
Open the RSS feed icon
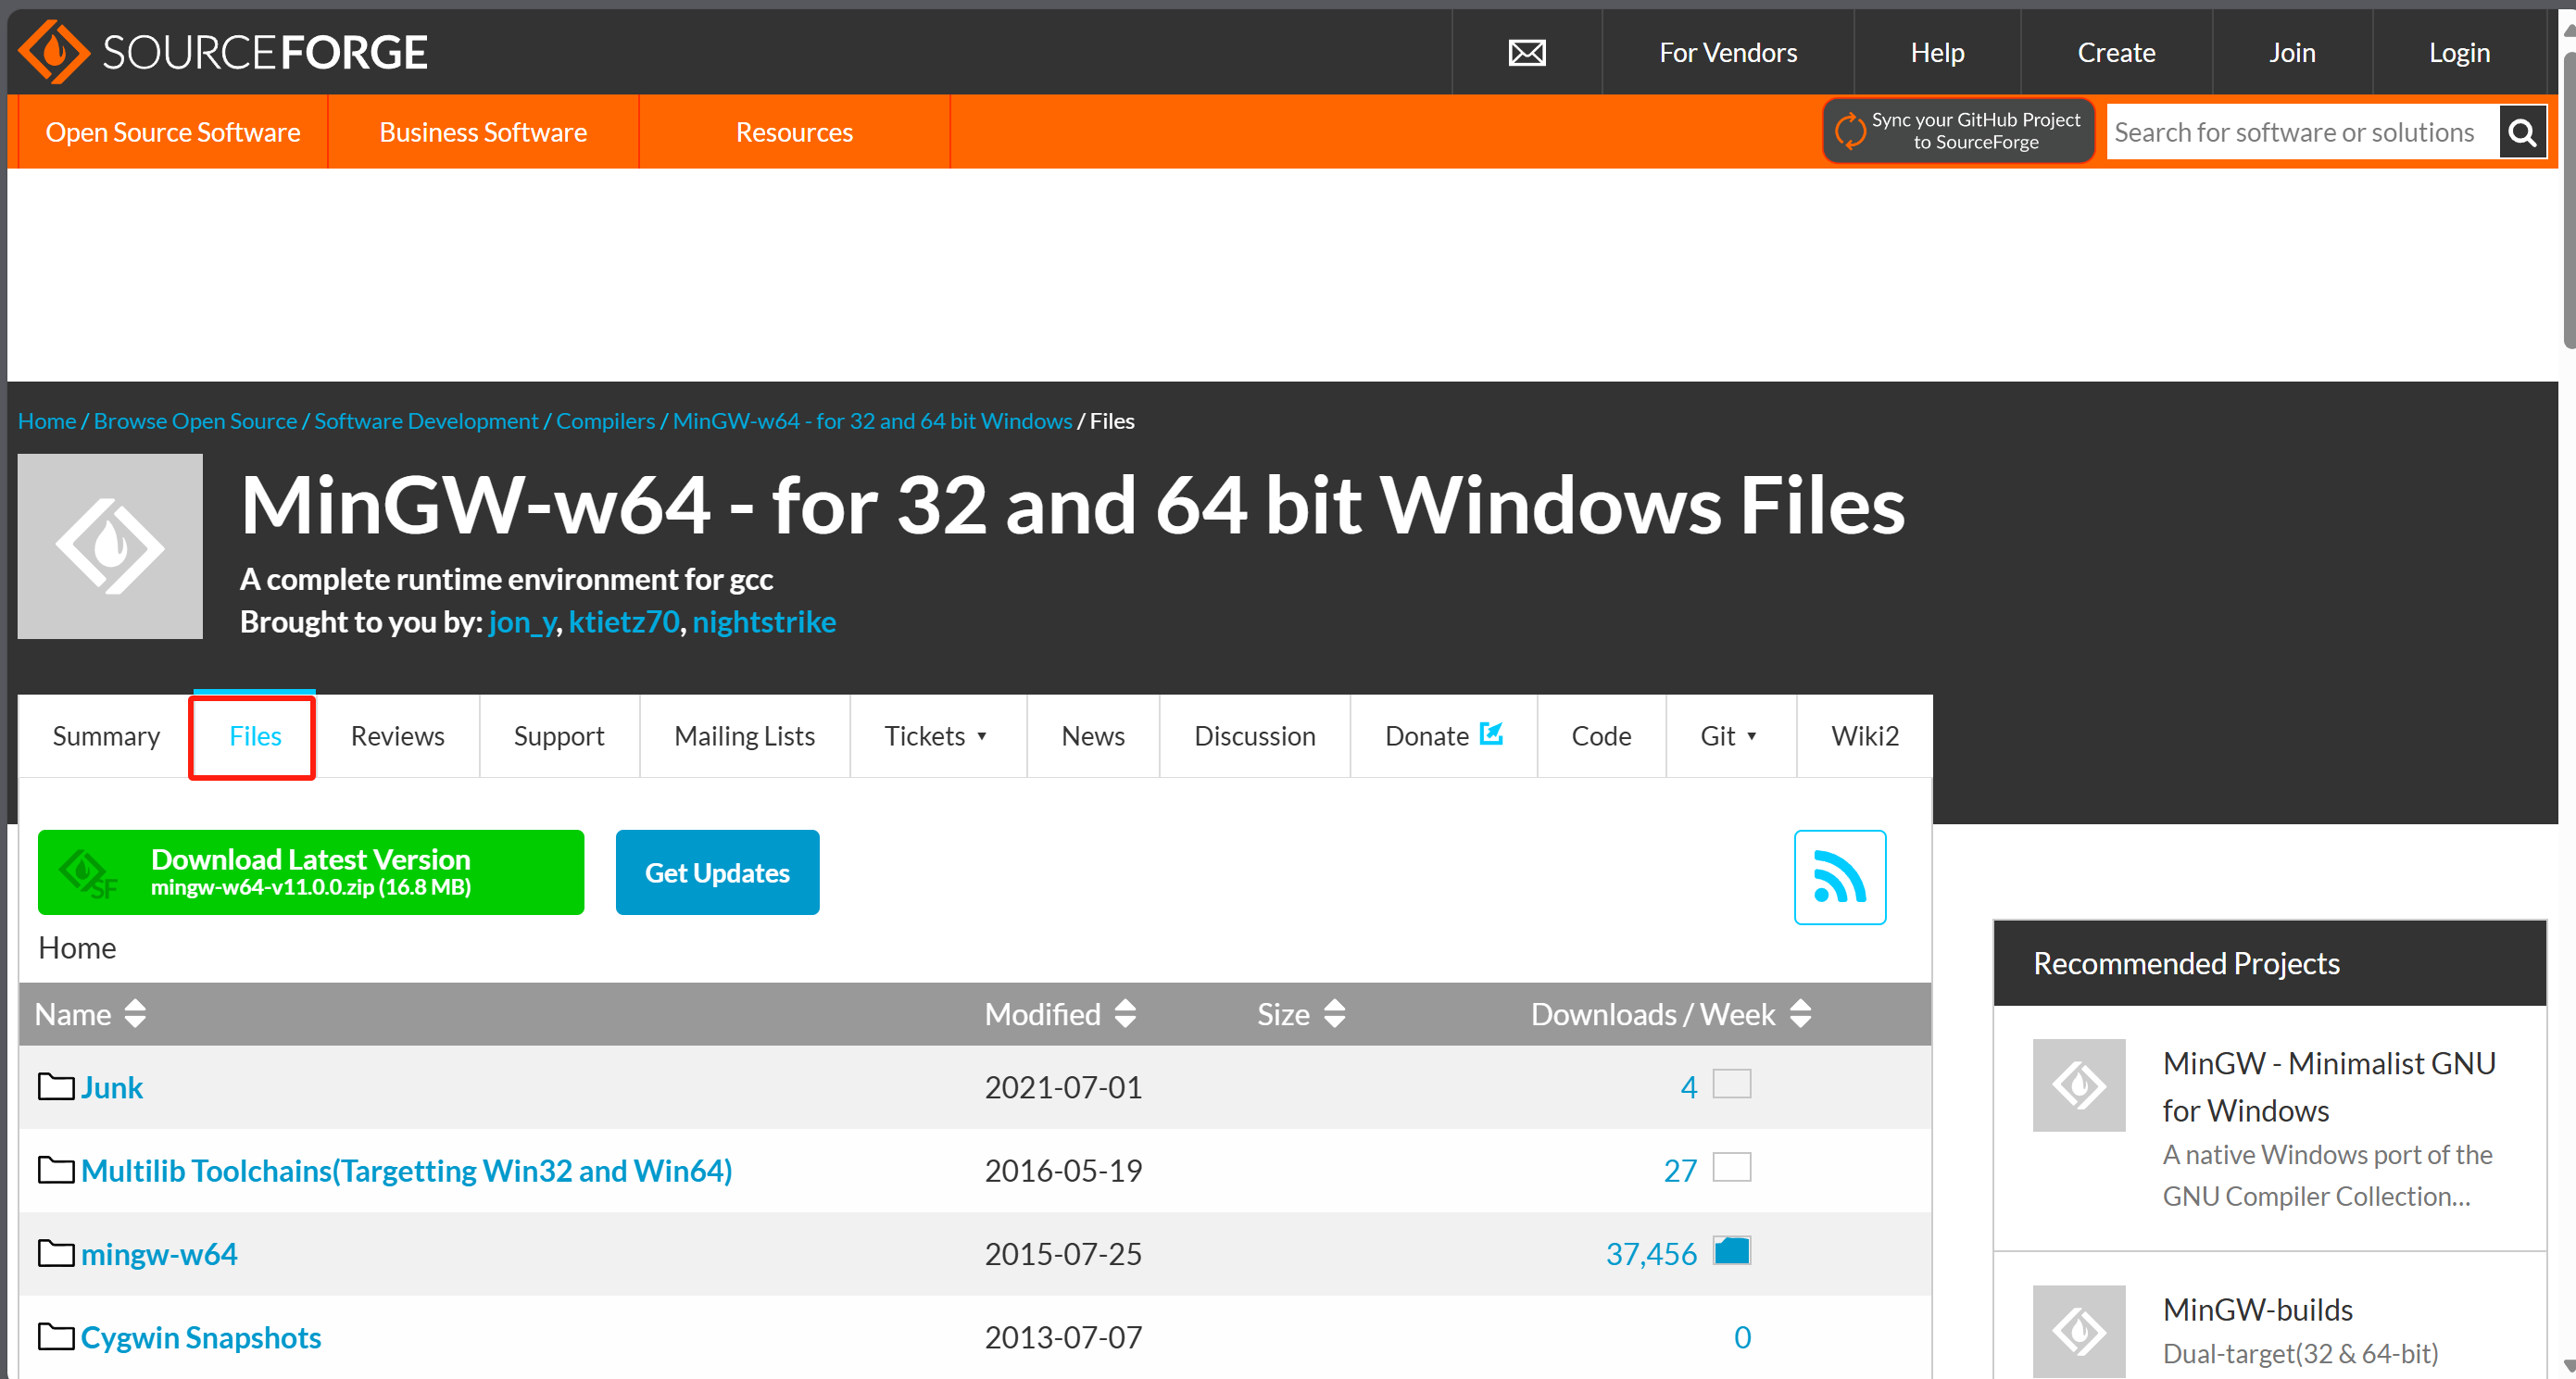point(1839,877)
